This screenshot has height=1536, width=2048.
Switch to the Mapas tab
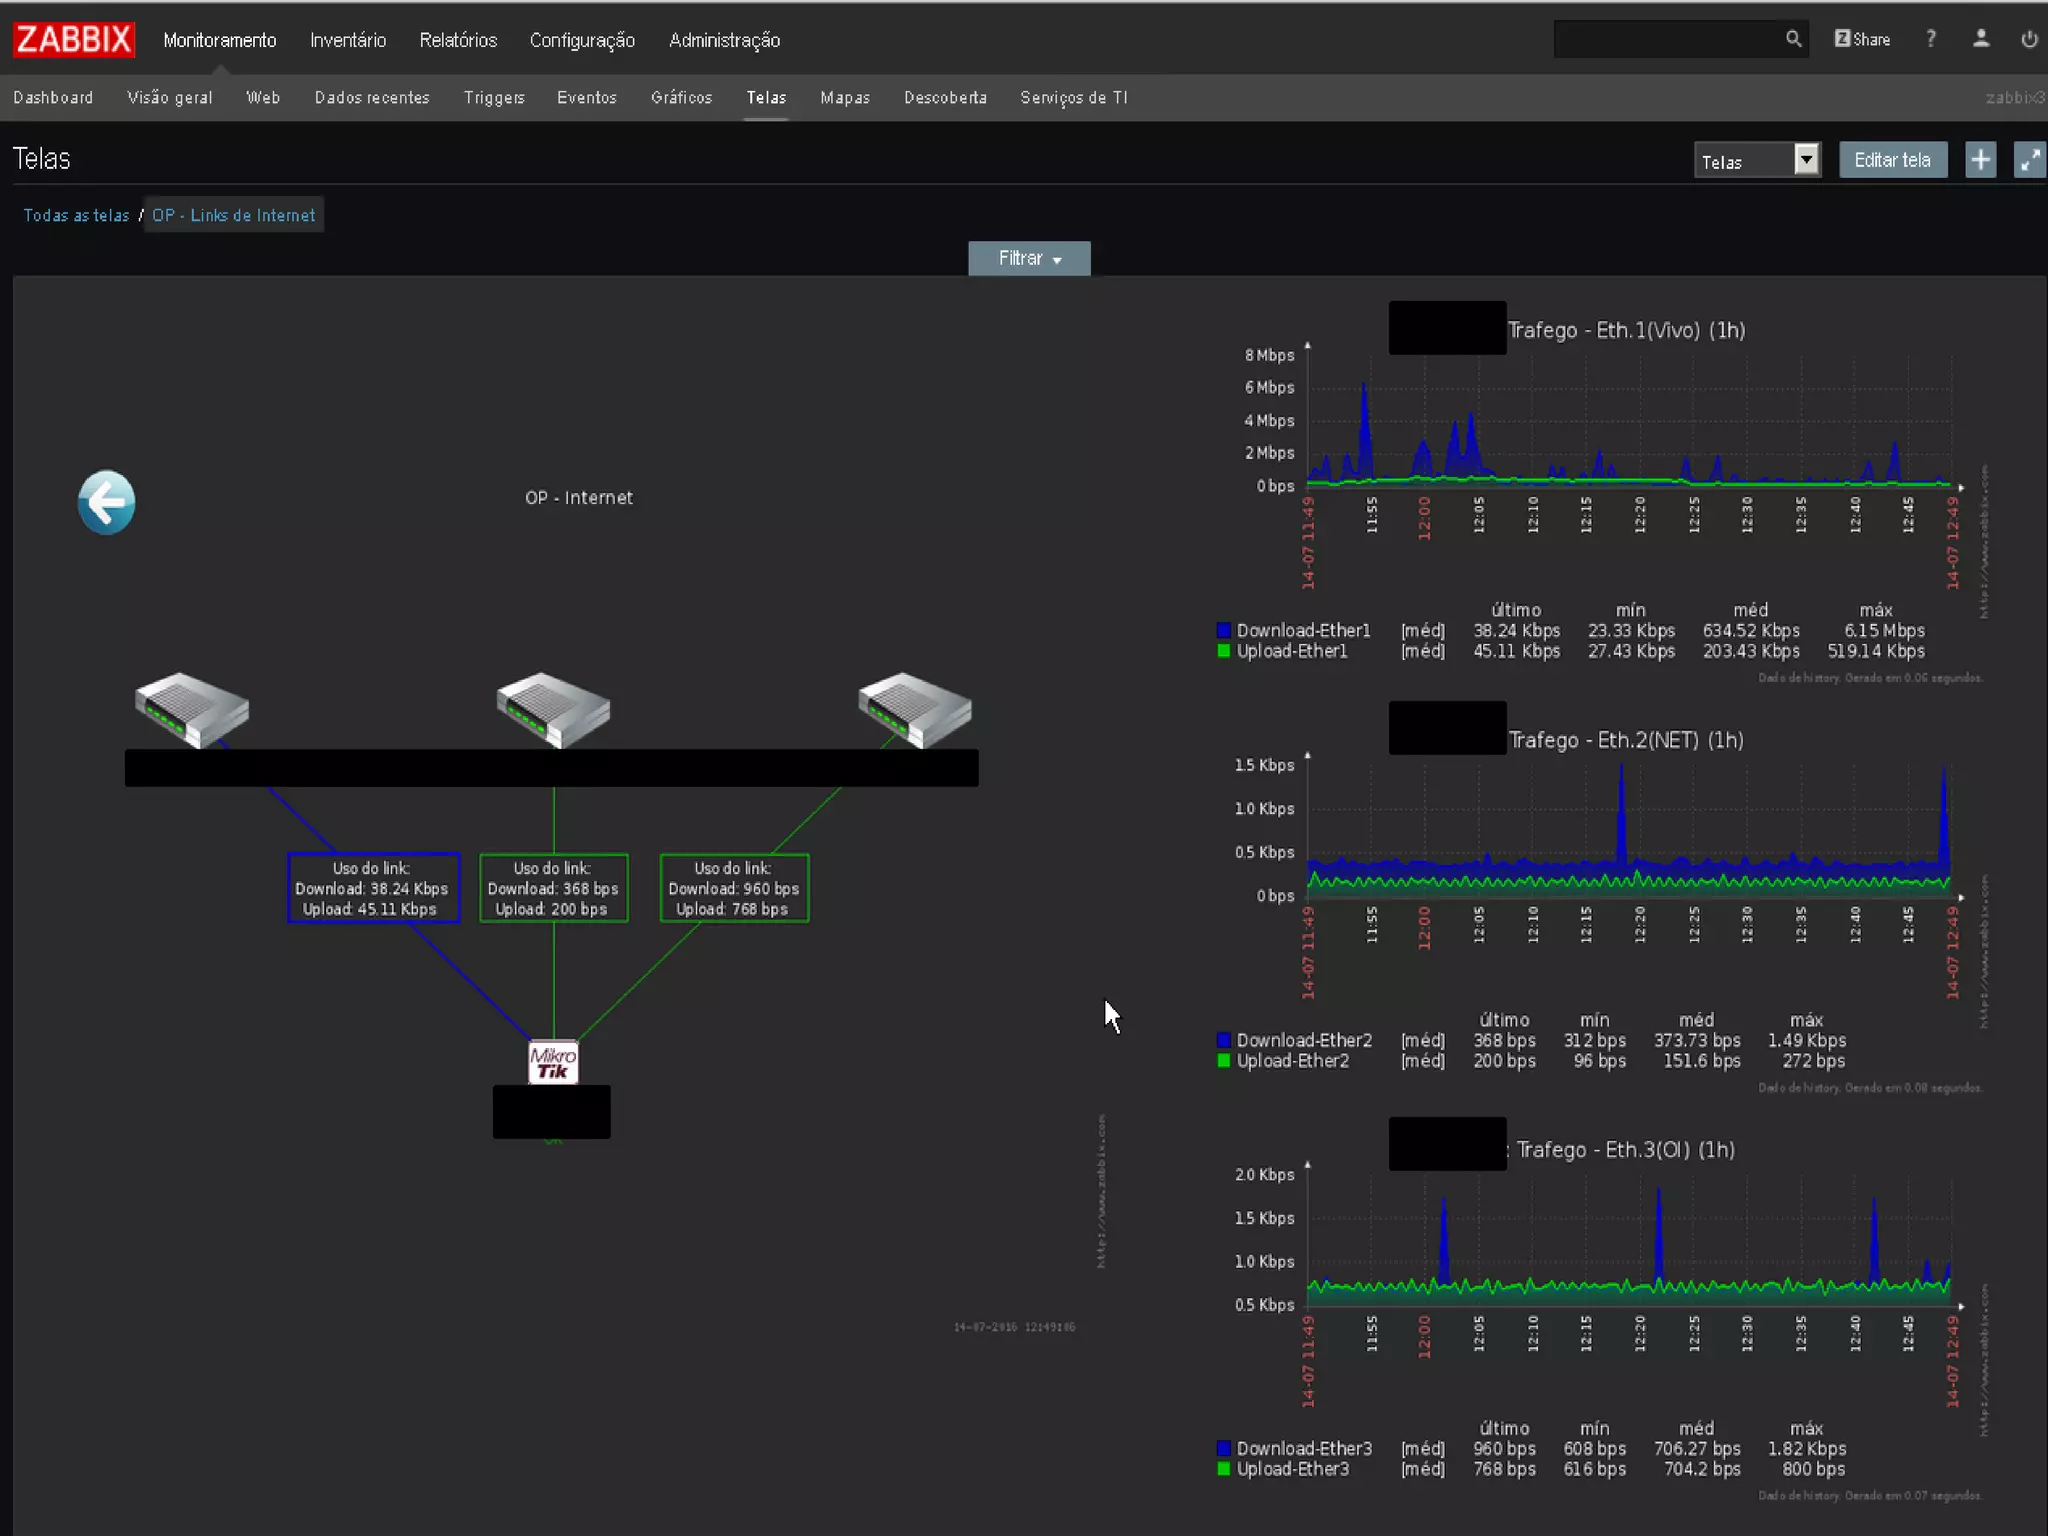pos(845,97)
